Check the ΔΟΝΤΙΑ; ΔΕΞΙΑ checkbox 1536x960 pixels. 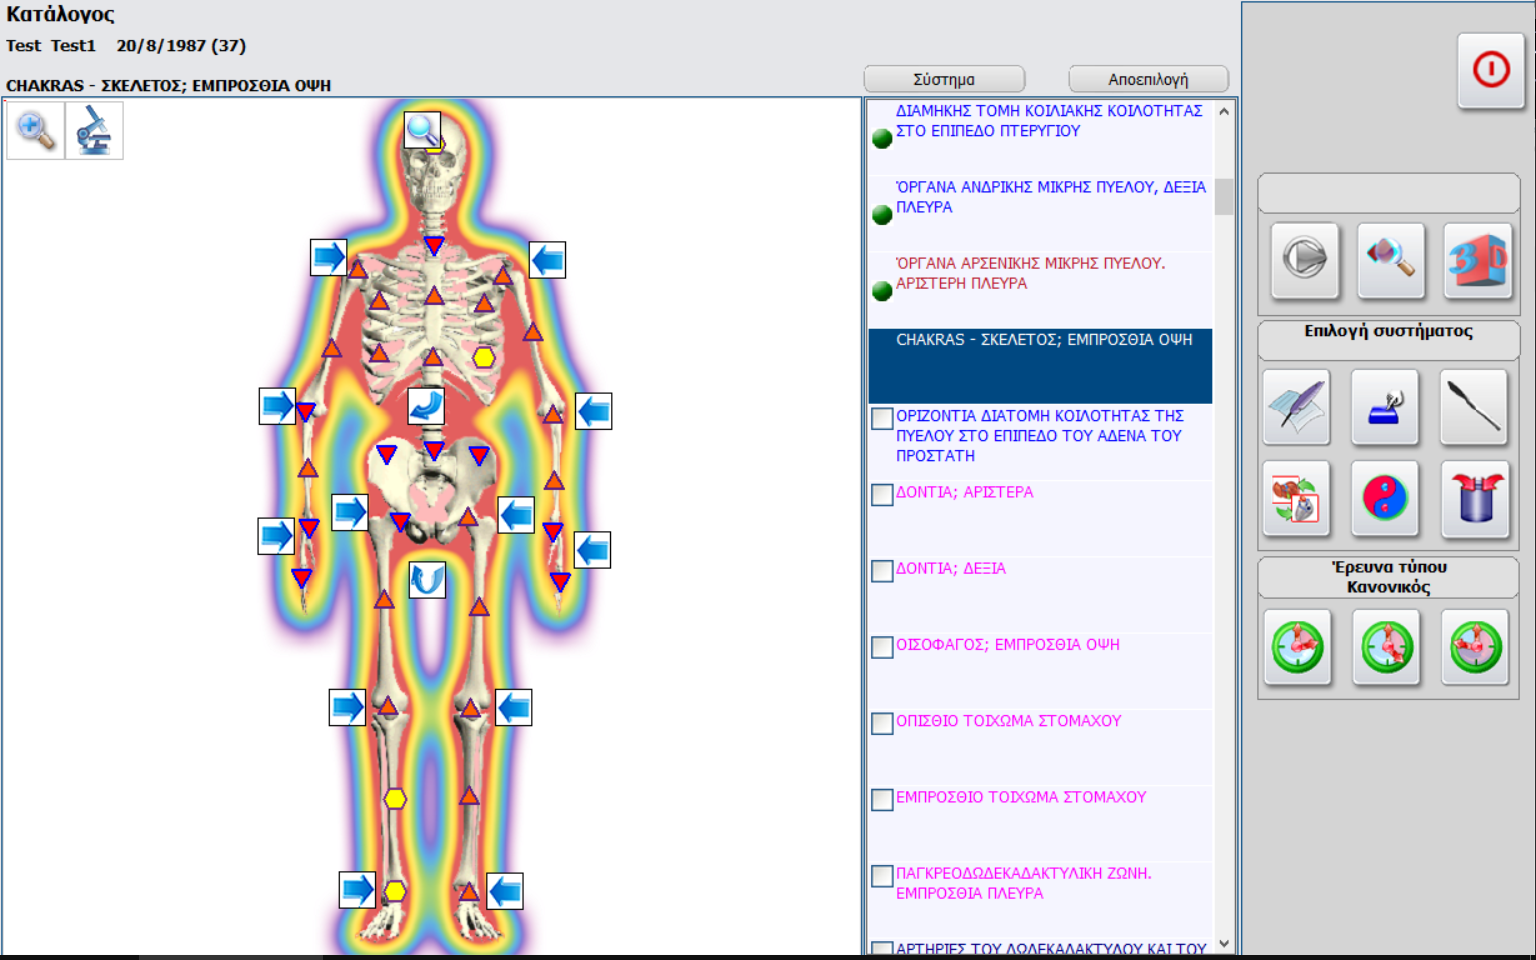[x=882, y=571]
